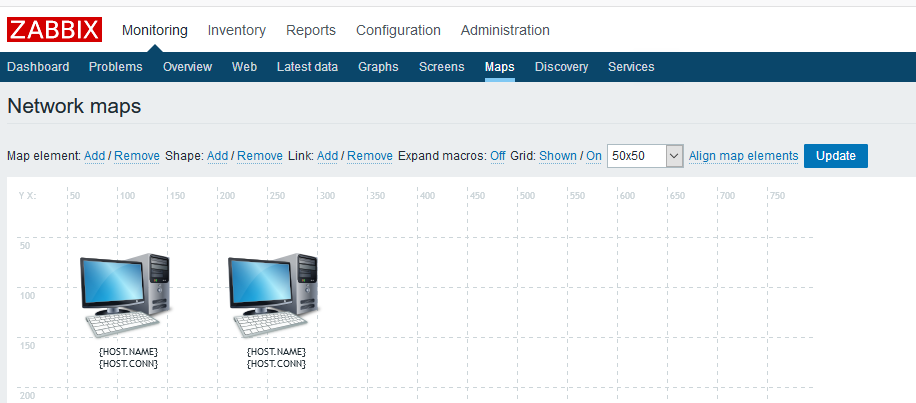The image size is (916, 403).
Task: Go to the Dashboard tab
Action: click(x=38, y=67)
